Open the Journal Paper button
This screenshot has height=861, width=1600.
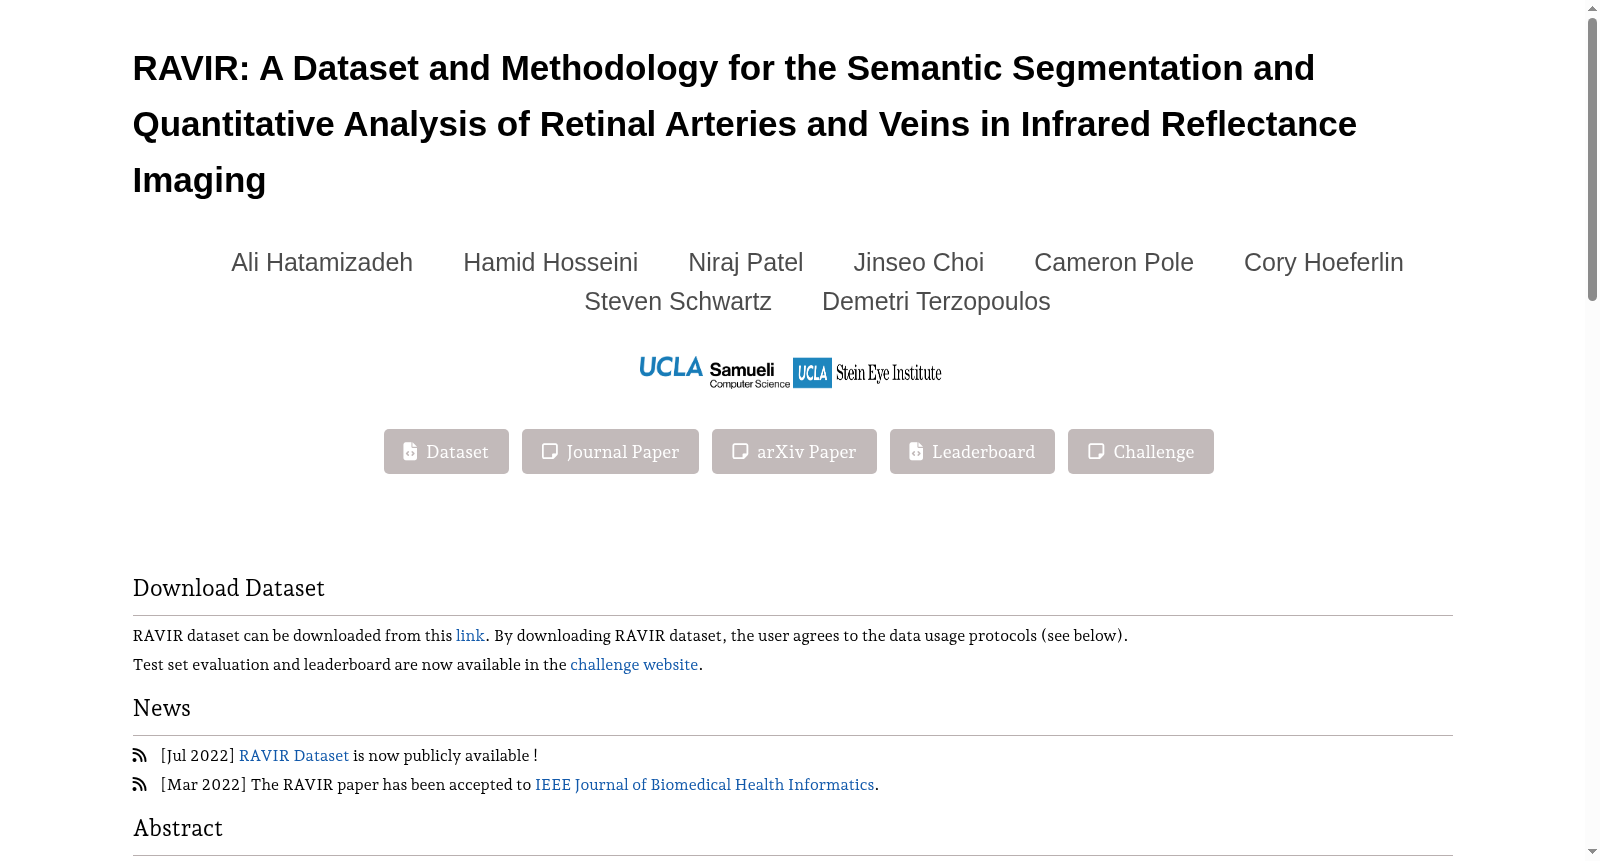tap(610, 452)
